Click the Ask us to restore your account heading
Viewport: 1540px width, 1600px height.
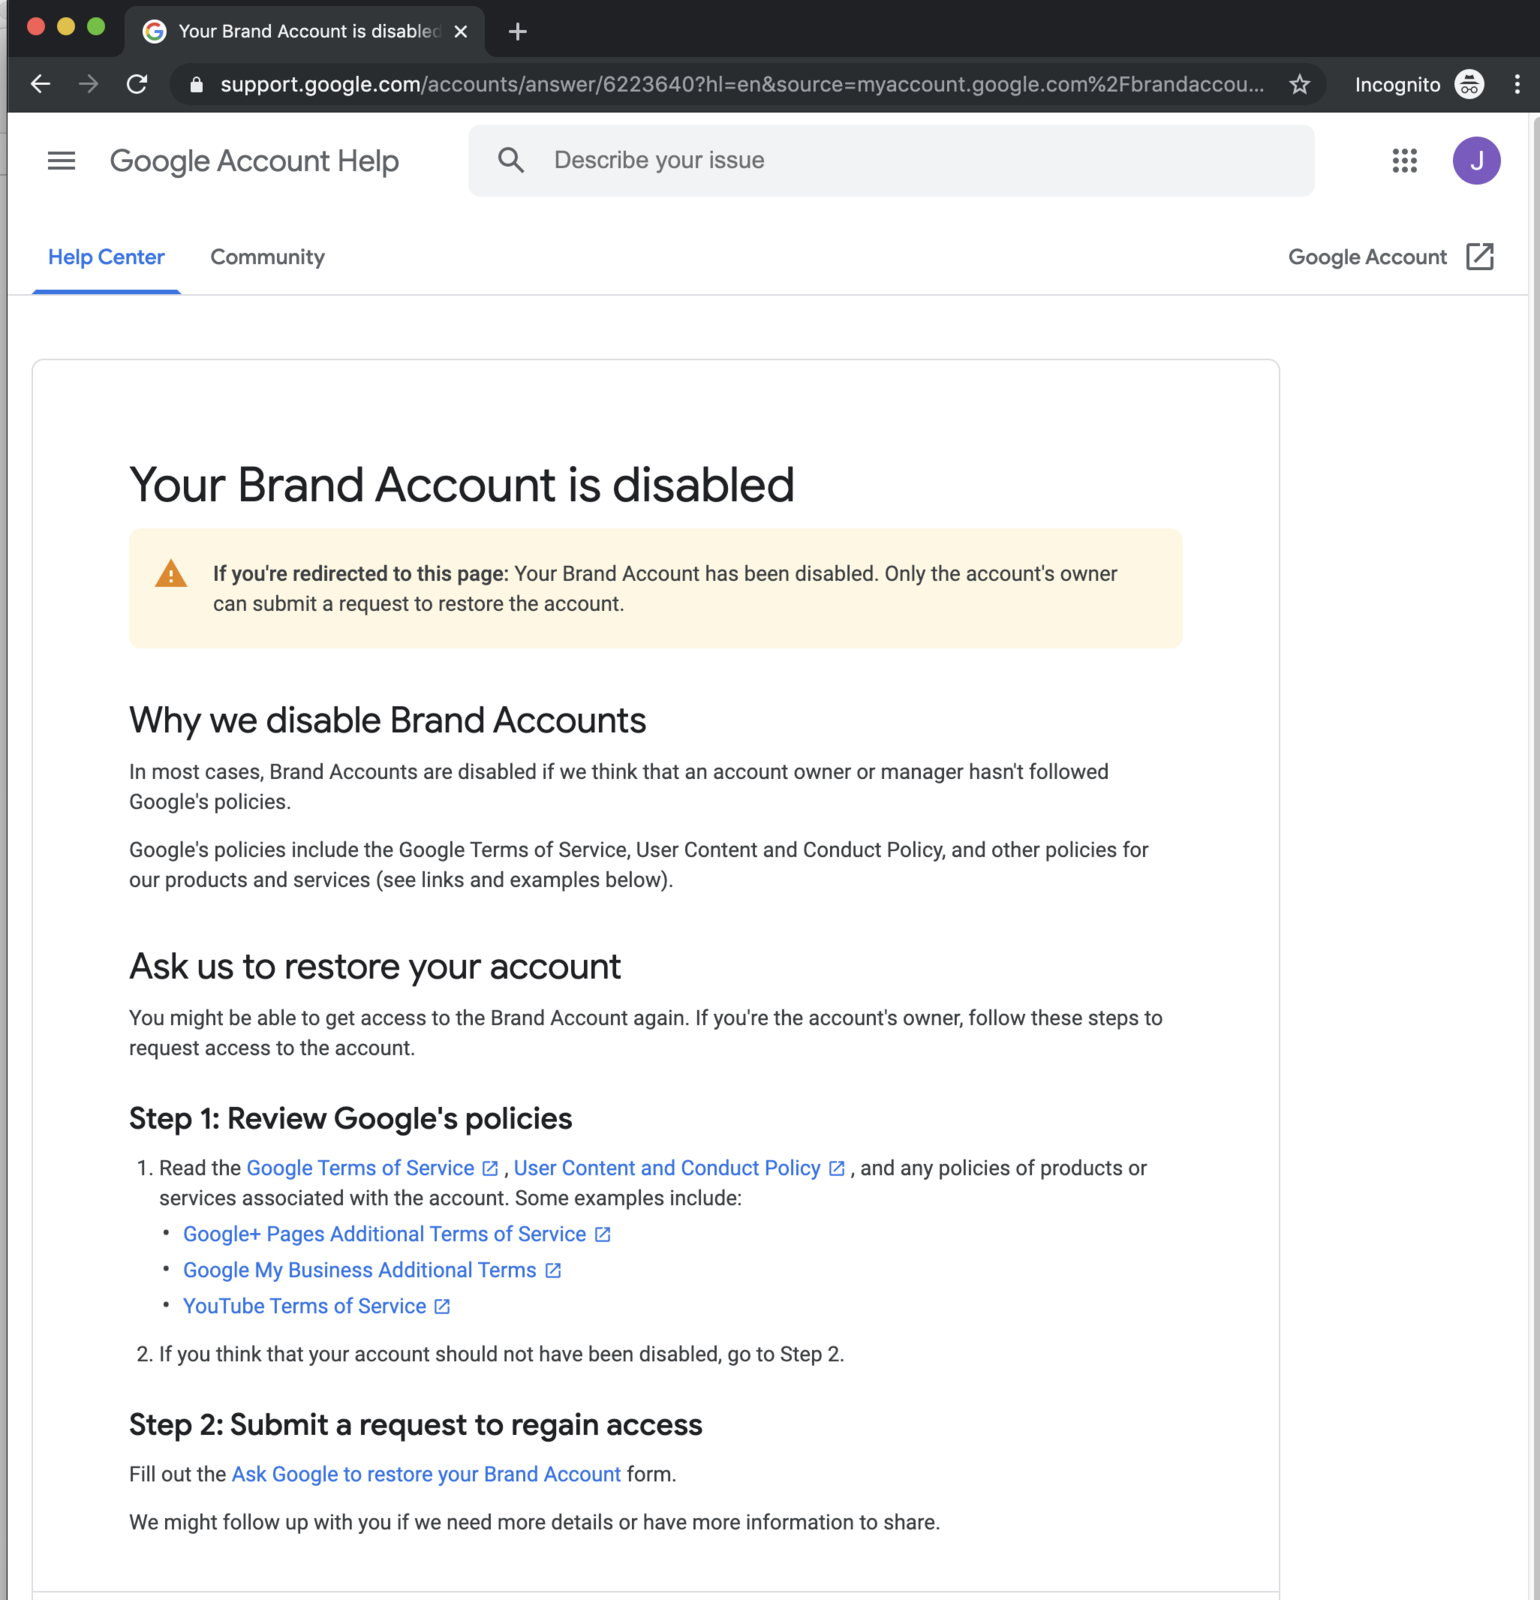(x=375, y=966)
